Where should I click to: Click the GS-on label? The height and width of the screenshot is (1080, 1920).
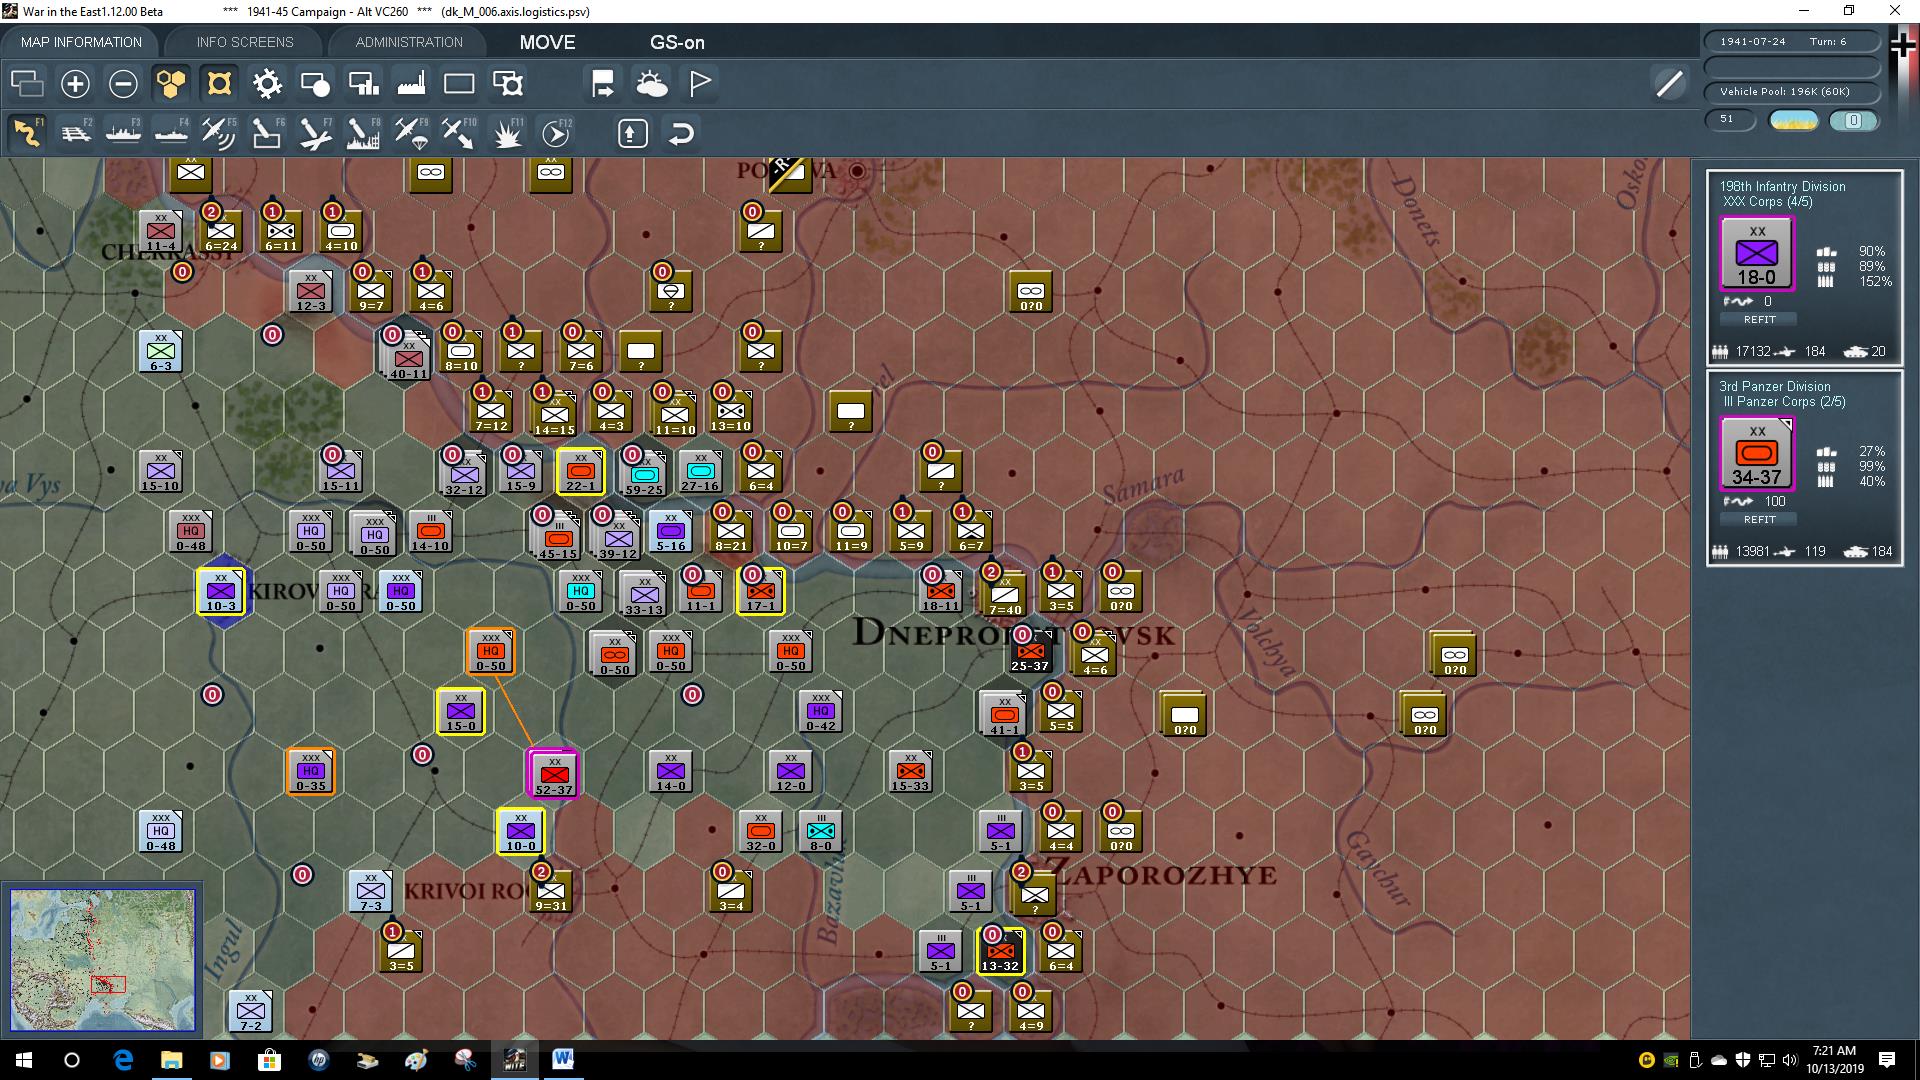(677, 42)
